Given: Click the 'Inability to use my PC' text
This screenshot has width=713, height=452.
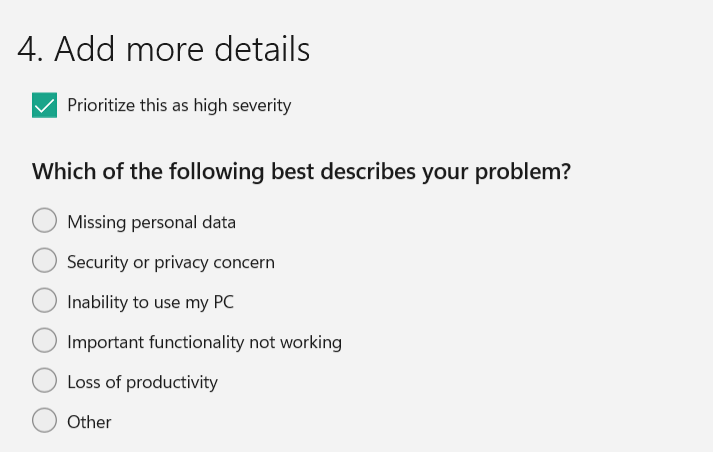Looking at the screenshot, I should [150, 302].
